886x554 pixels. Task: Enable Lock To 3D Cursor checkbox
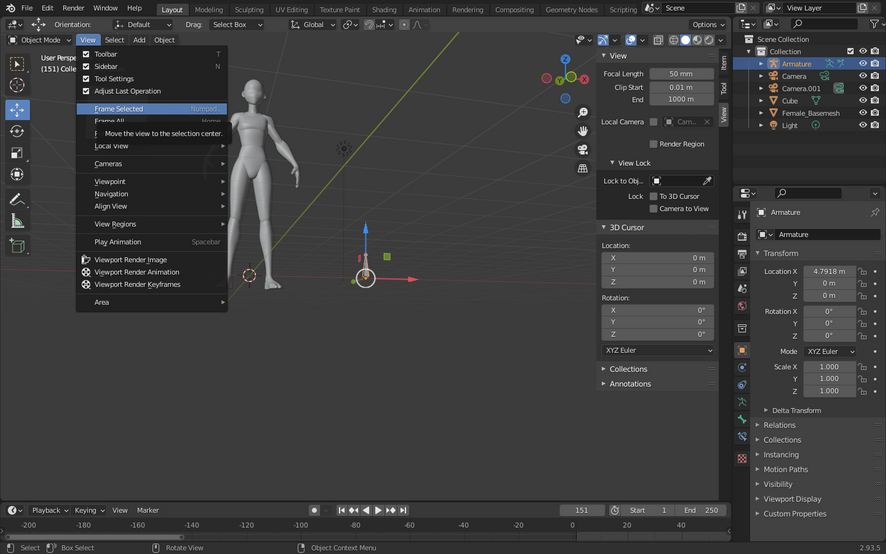653,196
